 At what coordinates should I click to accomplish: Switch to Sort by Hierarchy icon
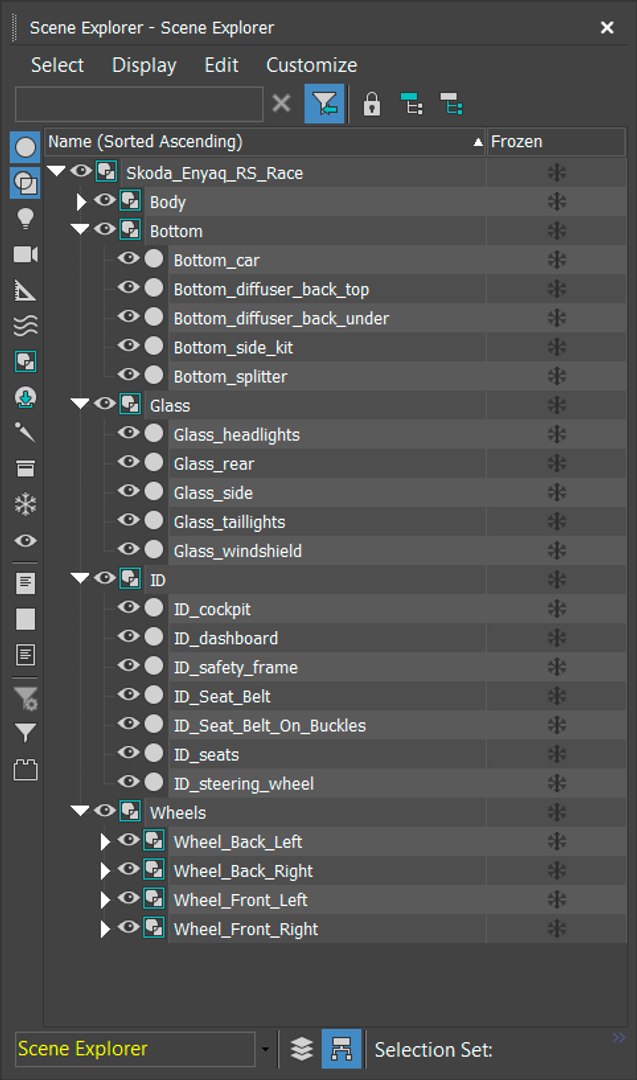(342, 1049)
